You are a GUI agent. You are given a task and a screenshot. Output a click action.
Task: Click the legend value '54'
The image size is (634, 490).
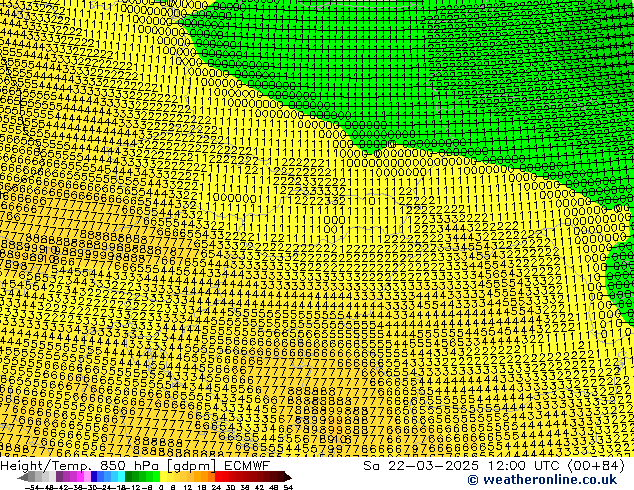coord(287,487)
